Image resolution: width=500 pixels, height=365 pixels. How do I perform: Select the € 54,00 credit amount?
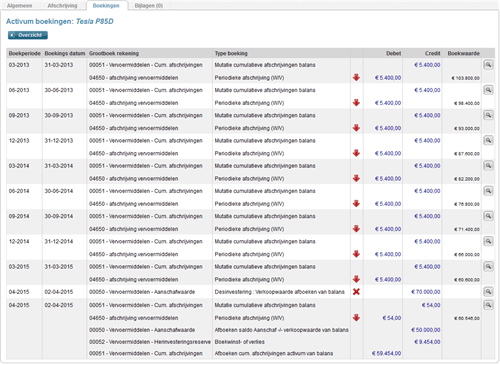point(431,305)
